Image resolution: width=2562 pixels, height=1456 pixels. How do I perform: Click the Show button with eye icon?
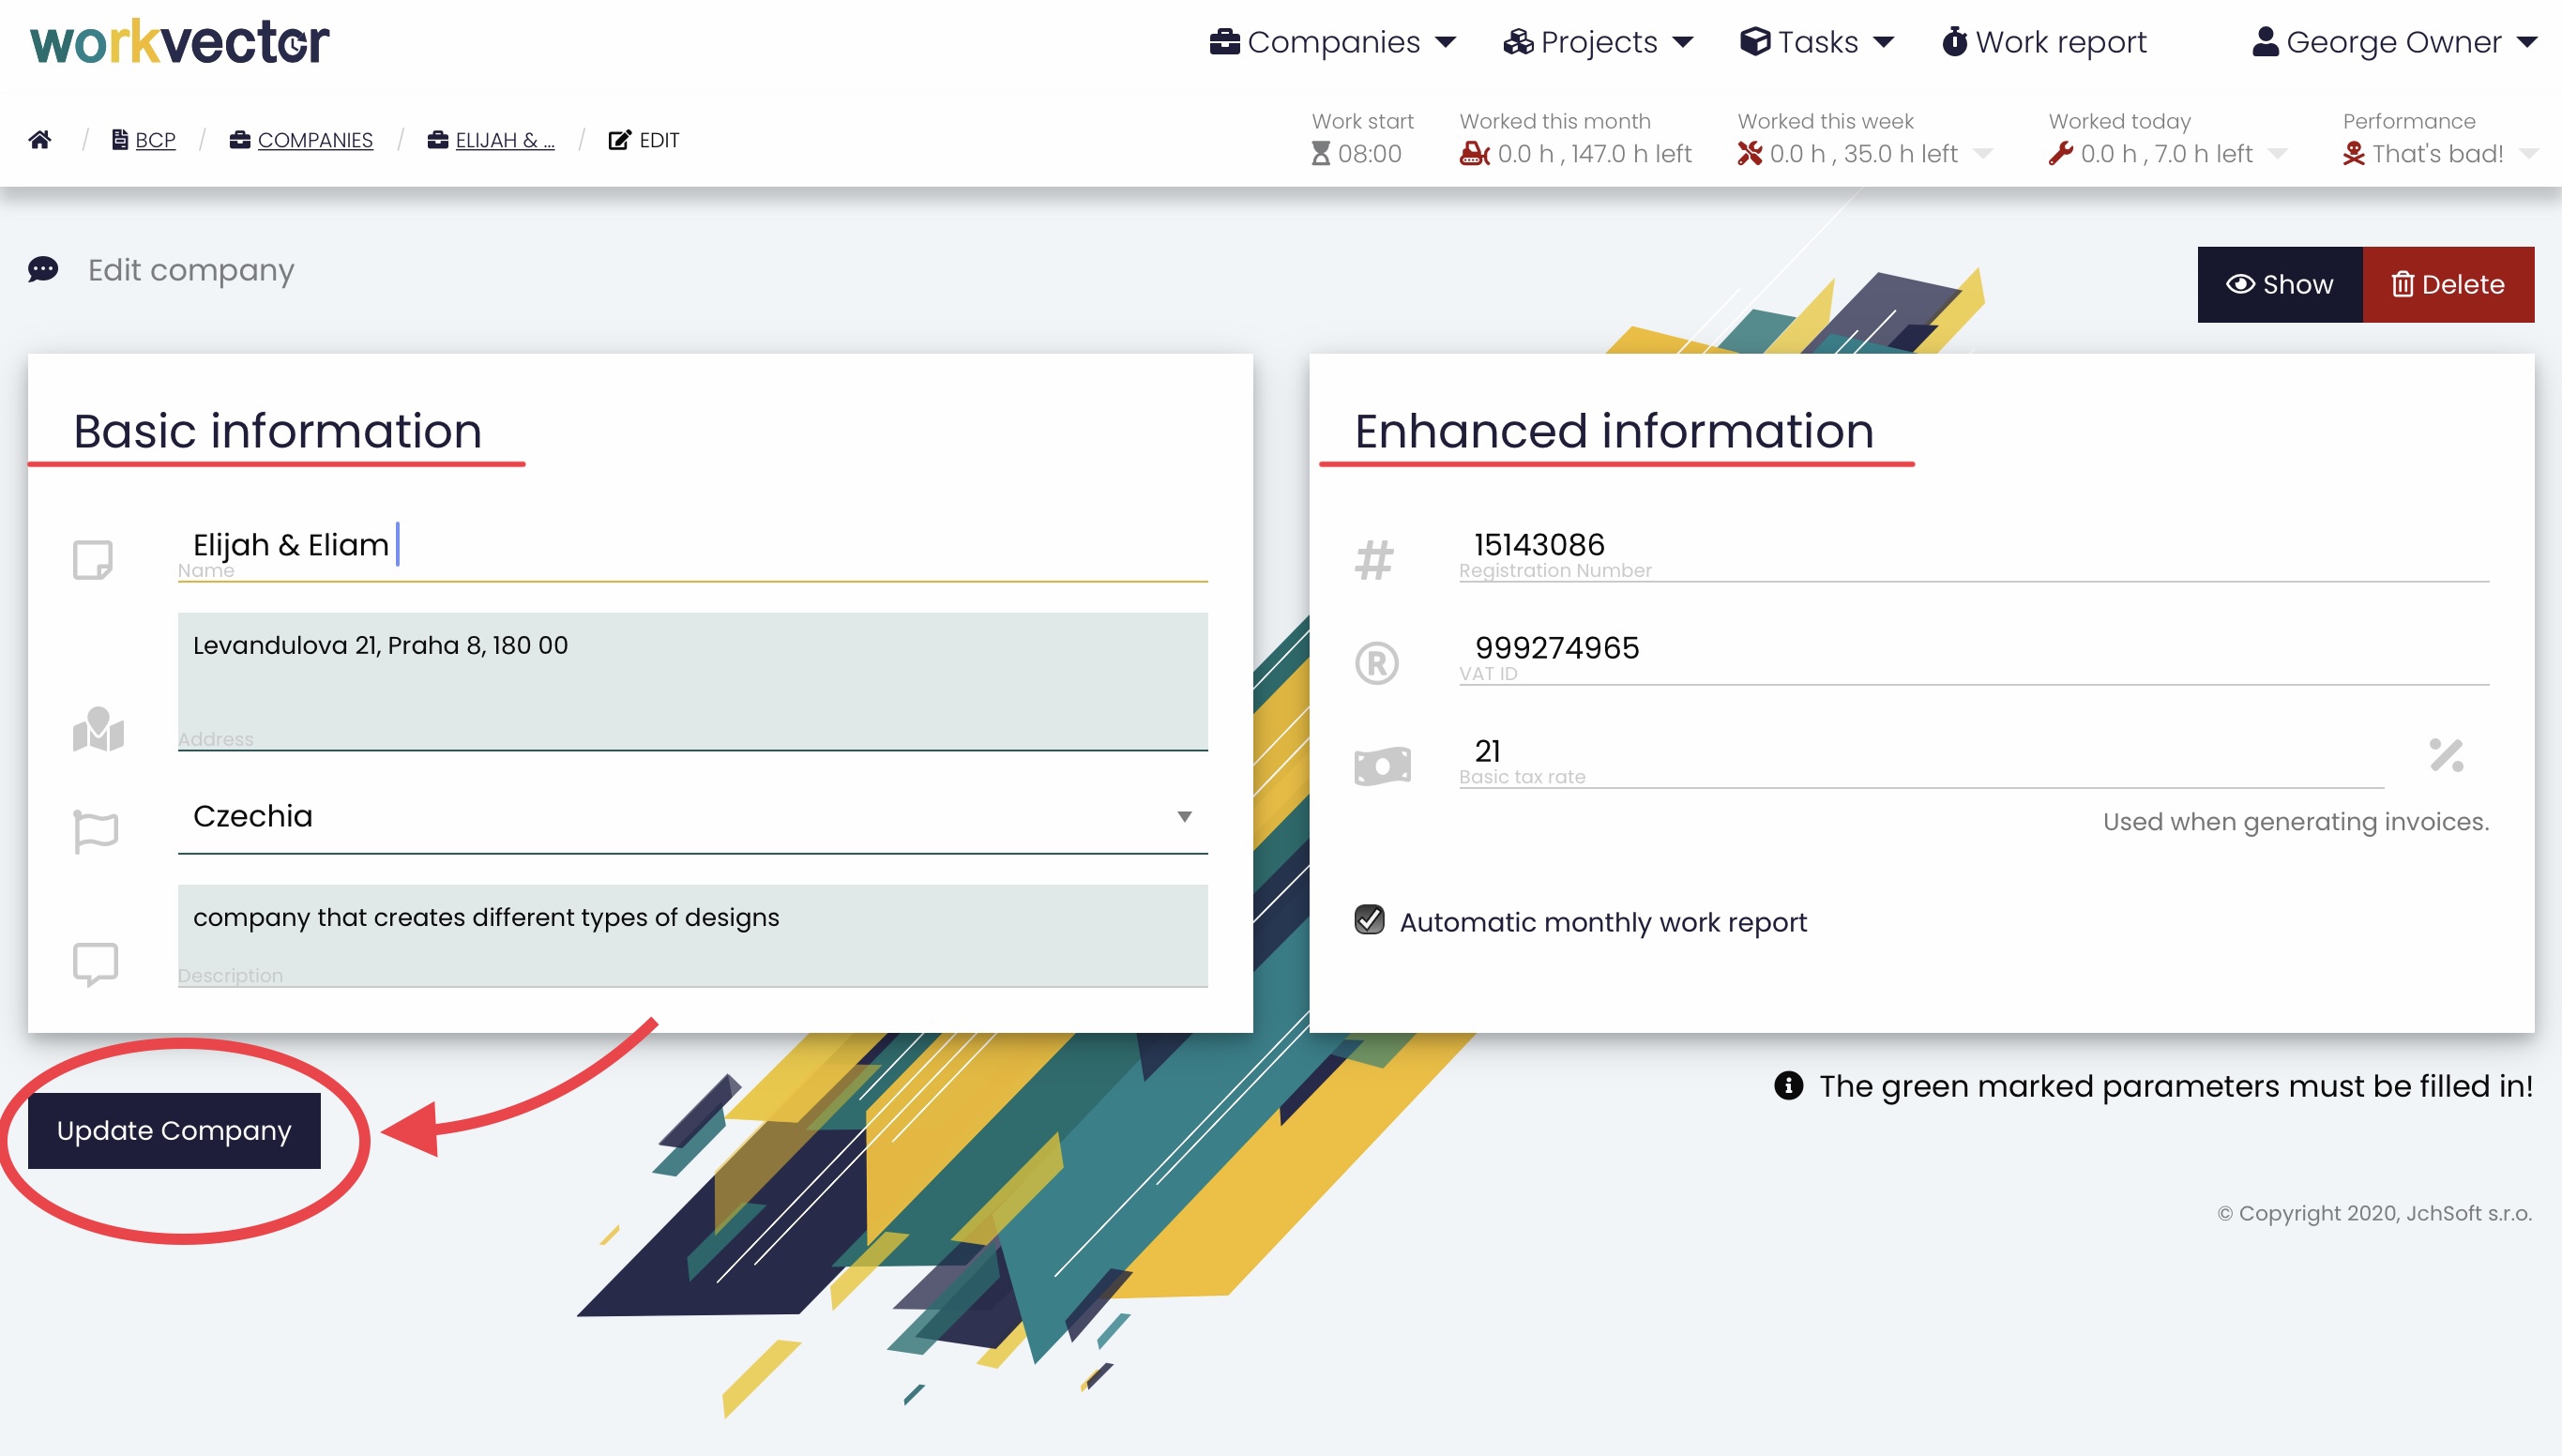click(2279, 285)
